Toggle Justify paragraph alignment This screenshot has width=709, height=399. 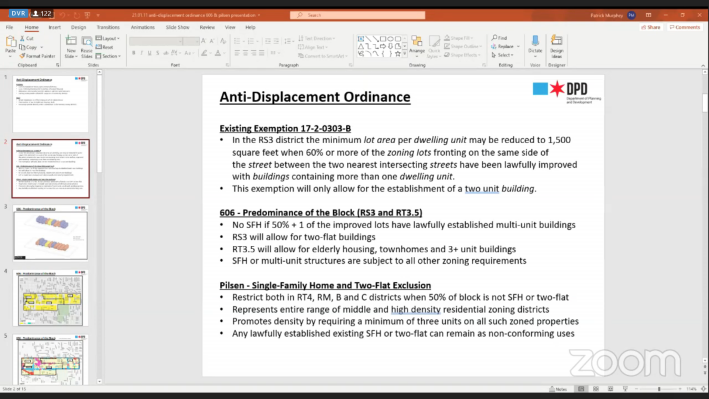coord(261,53)
